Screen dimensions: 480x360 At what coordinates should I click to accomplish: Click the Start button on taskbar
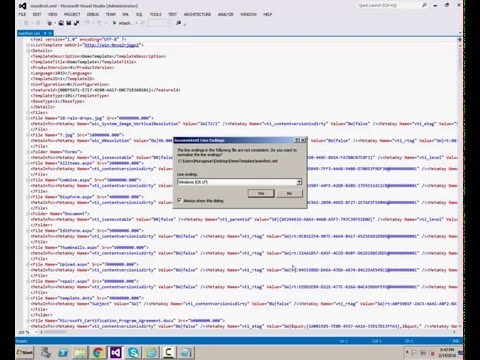pyautogui.click(x=25, y=352)
